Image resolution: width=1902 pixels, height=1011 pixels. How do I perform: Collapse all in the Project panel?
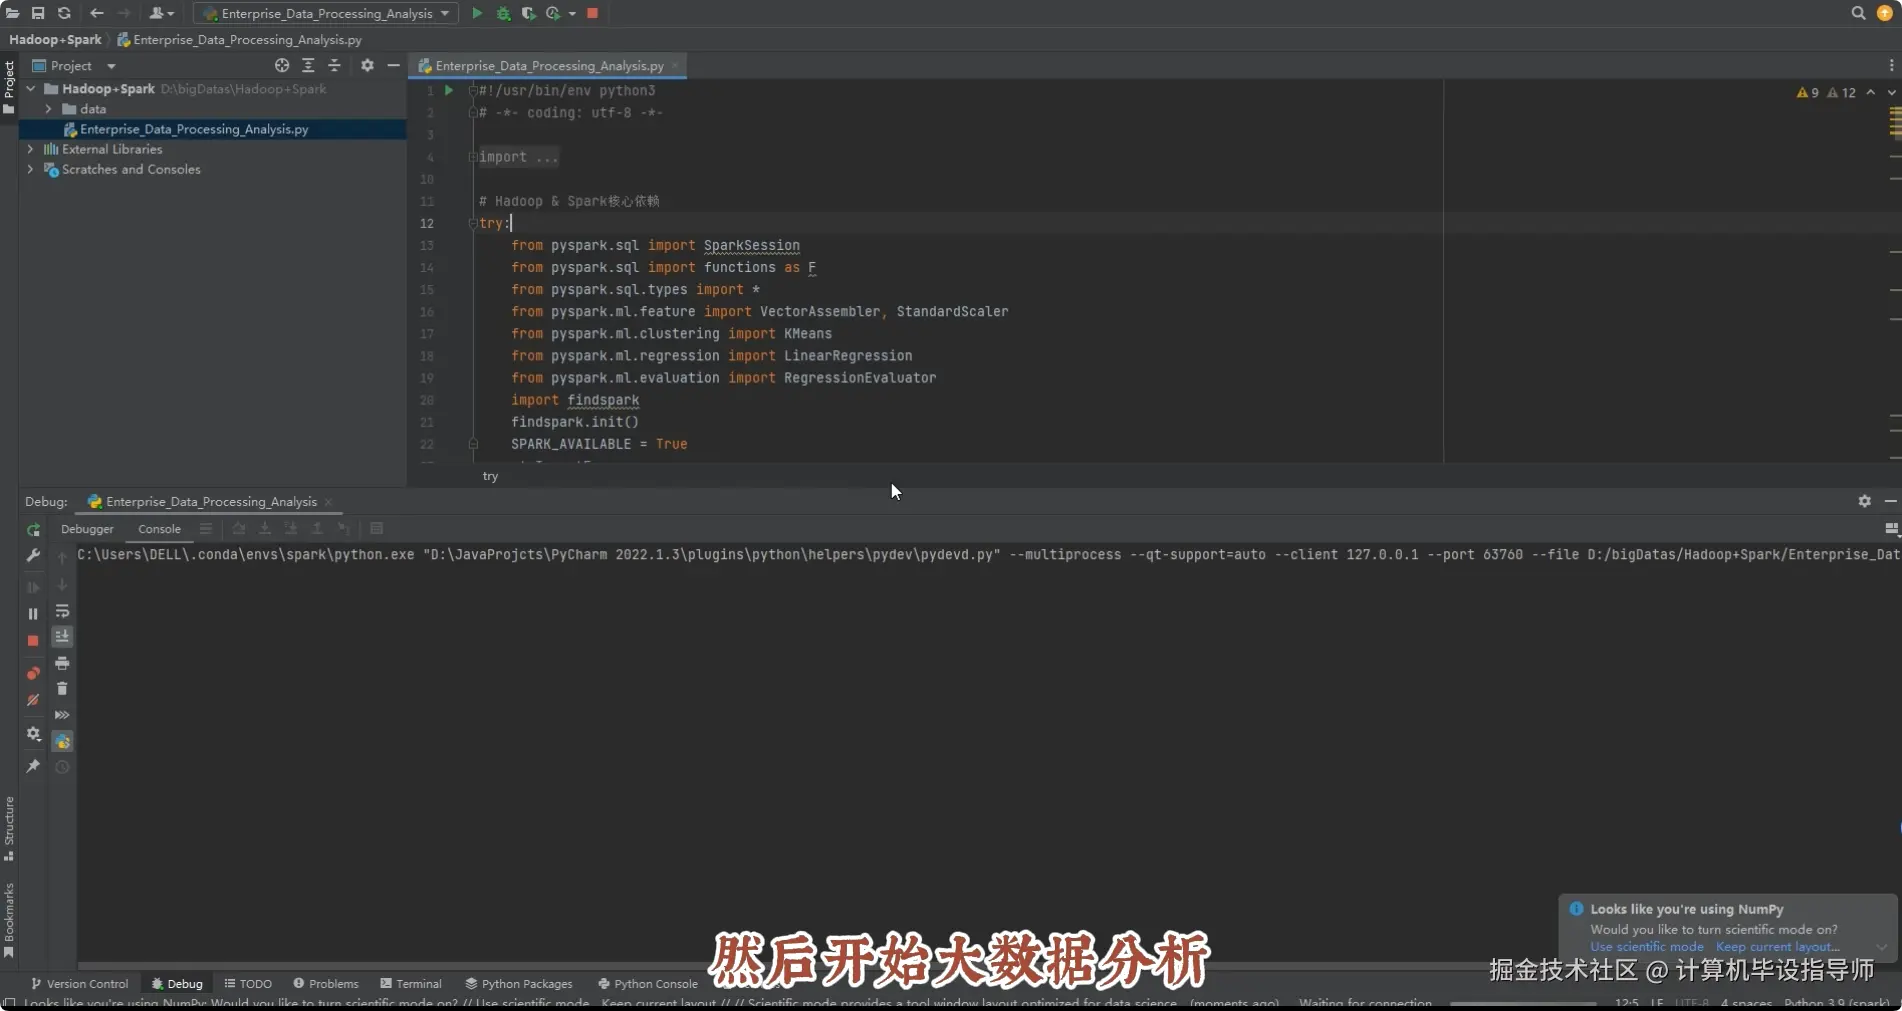point(334,65)
